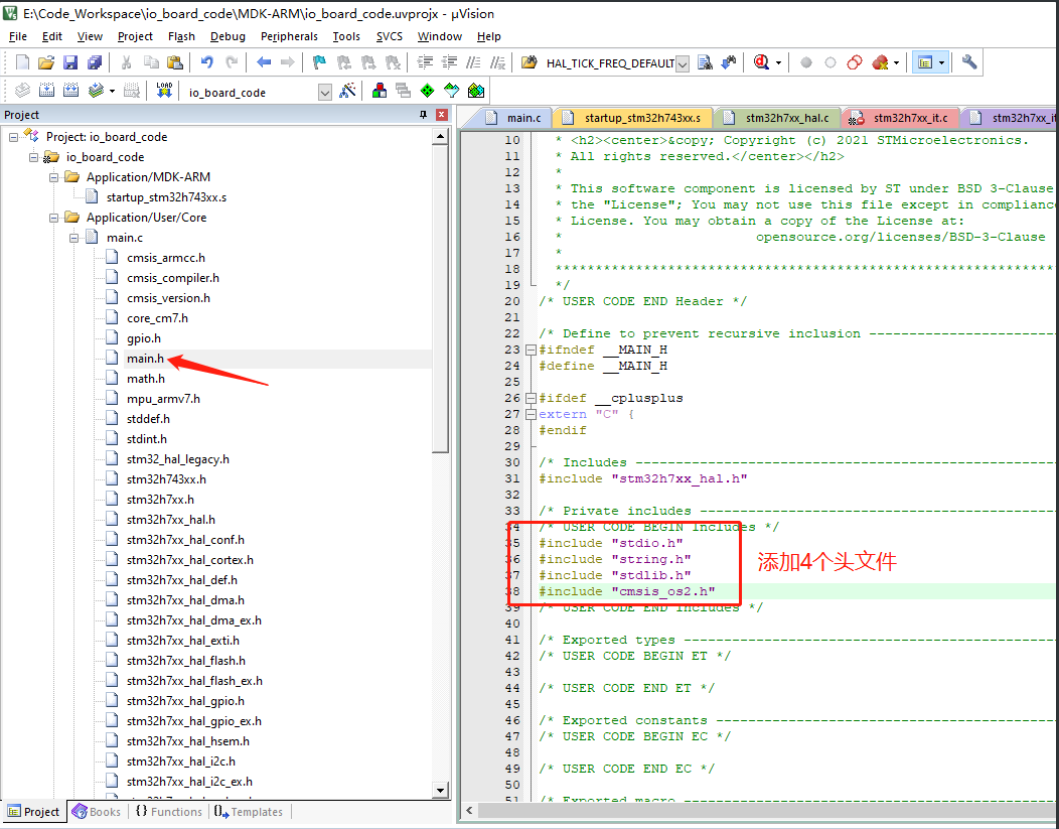Select the Rebuild all target files icon
Viewport: 1059px width, 829px height.
point(68,91)
